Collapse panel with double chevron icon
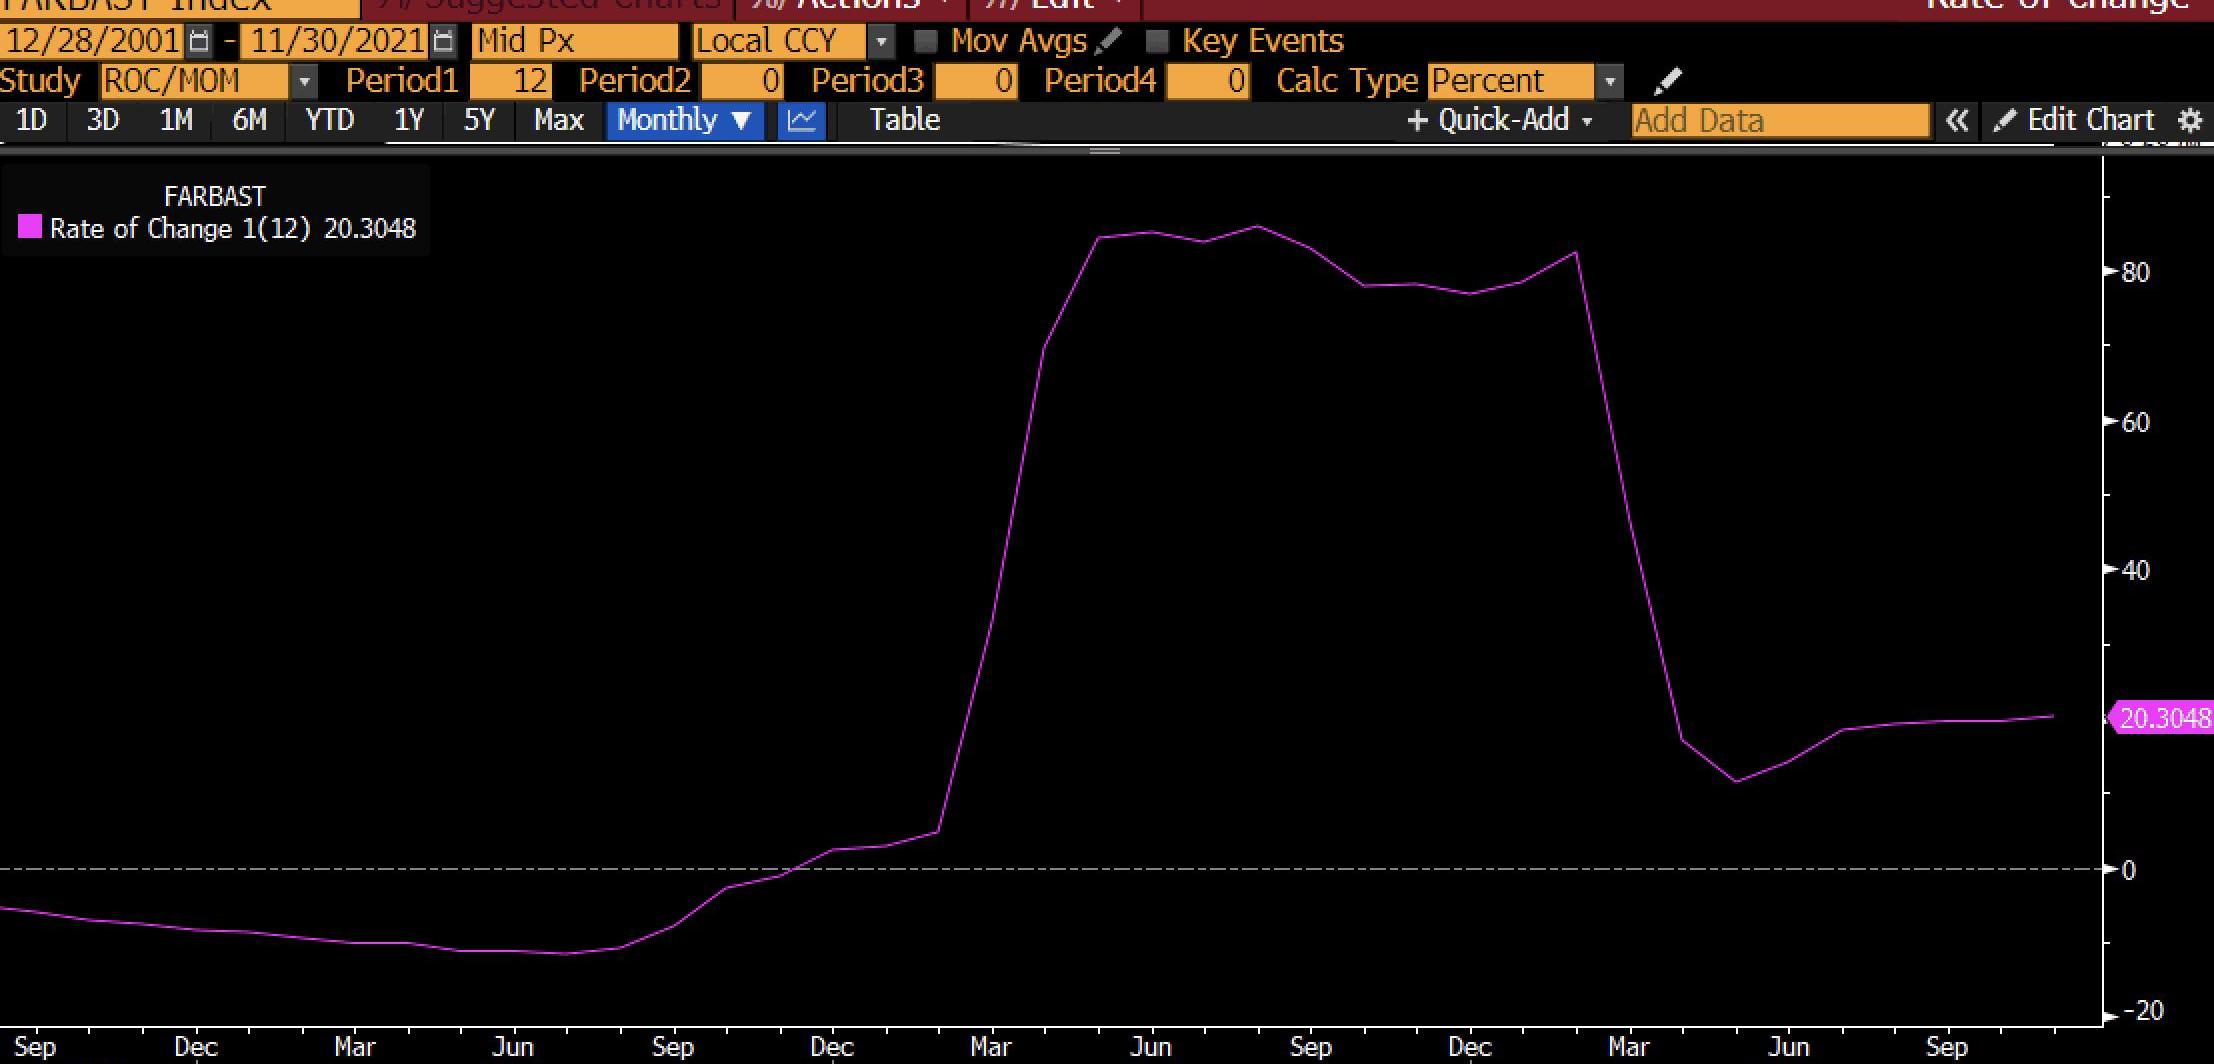 pyautogui.click(x=1956, y=121)
